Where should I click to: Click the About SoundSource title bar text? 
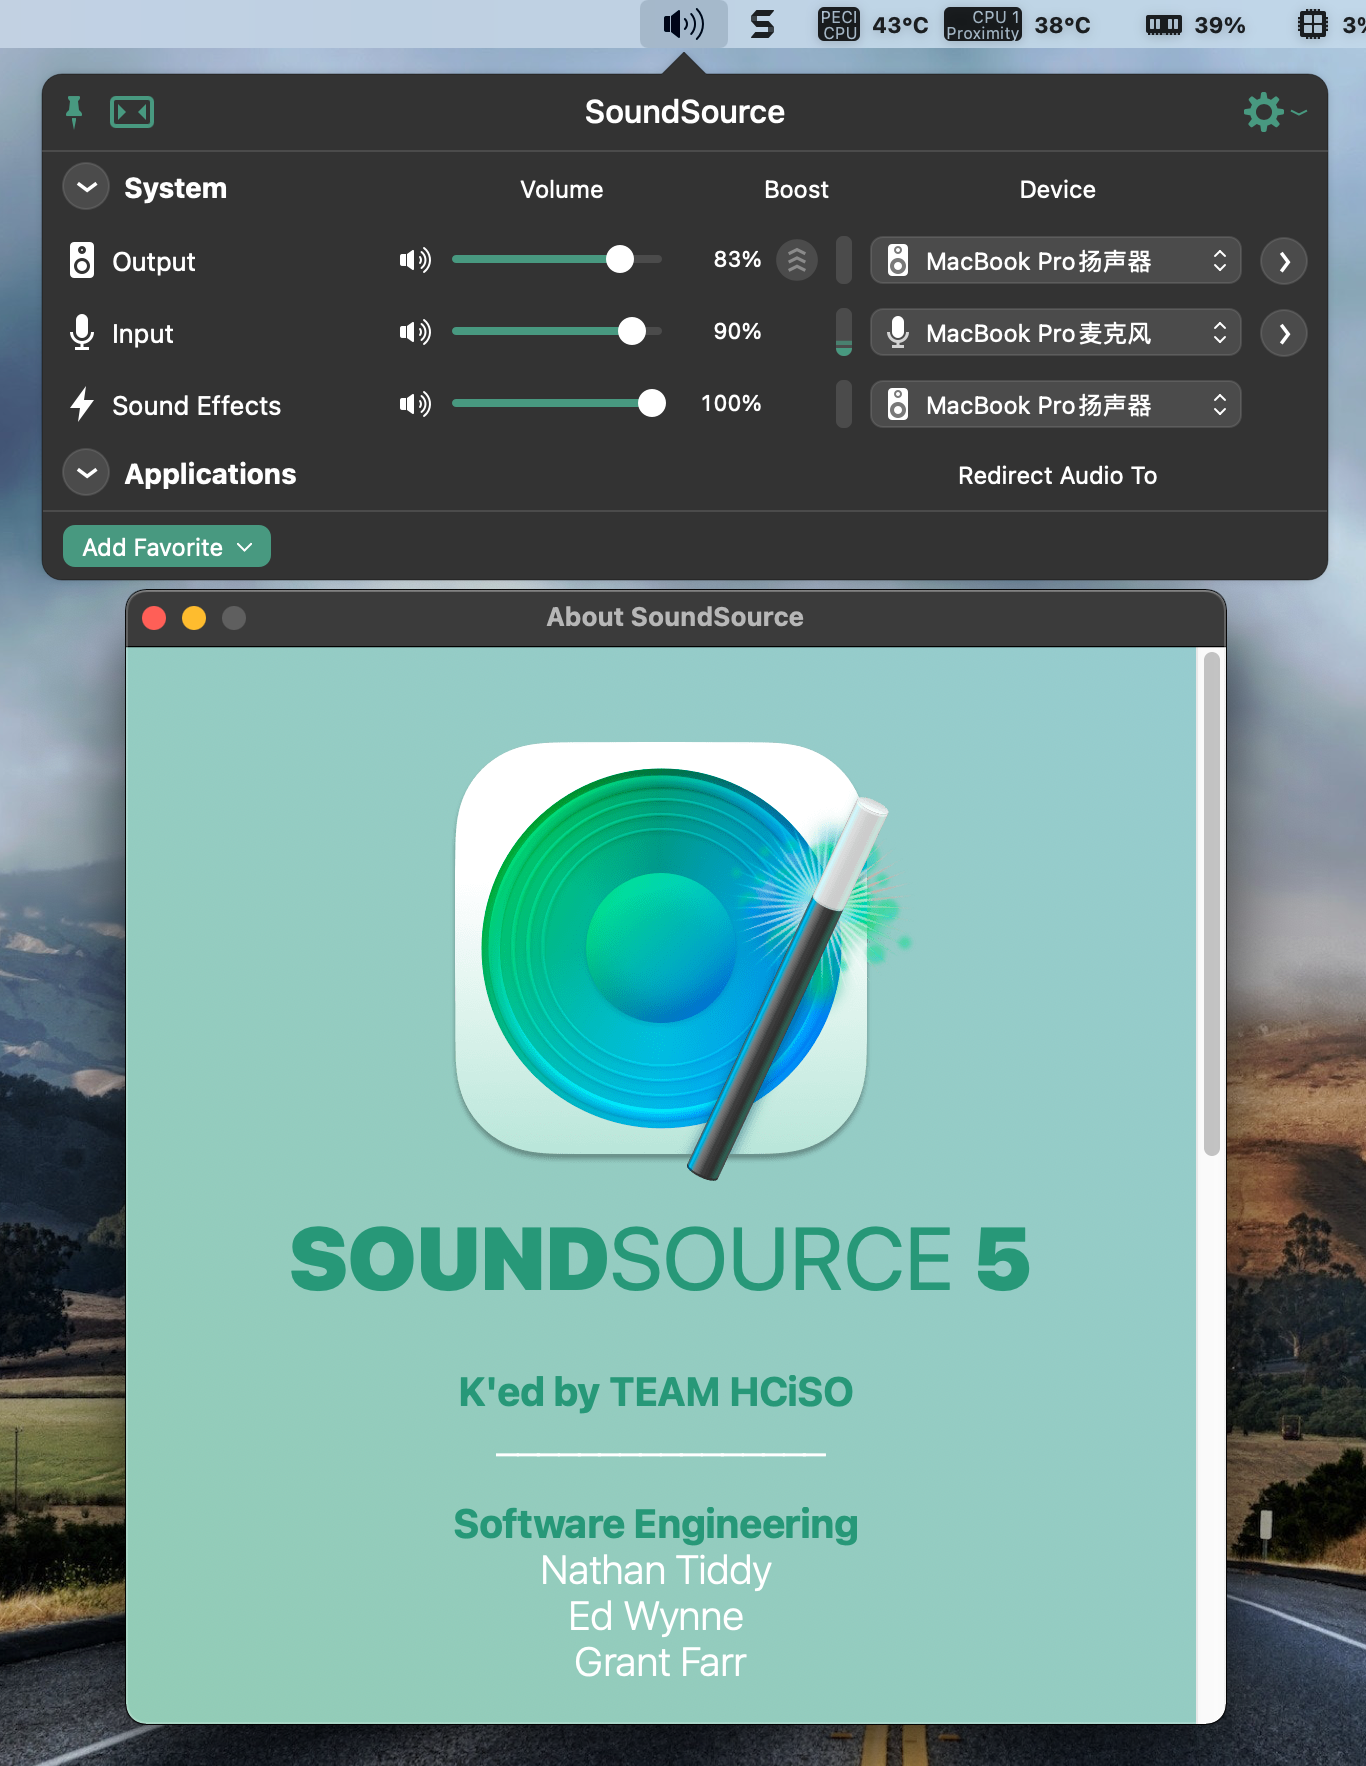(x=675, y=617)
